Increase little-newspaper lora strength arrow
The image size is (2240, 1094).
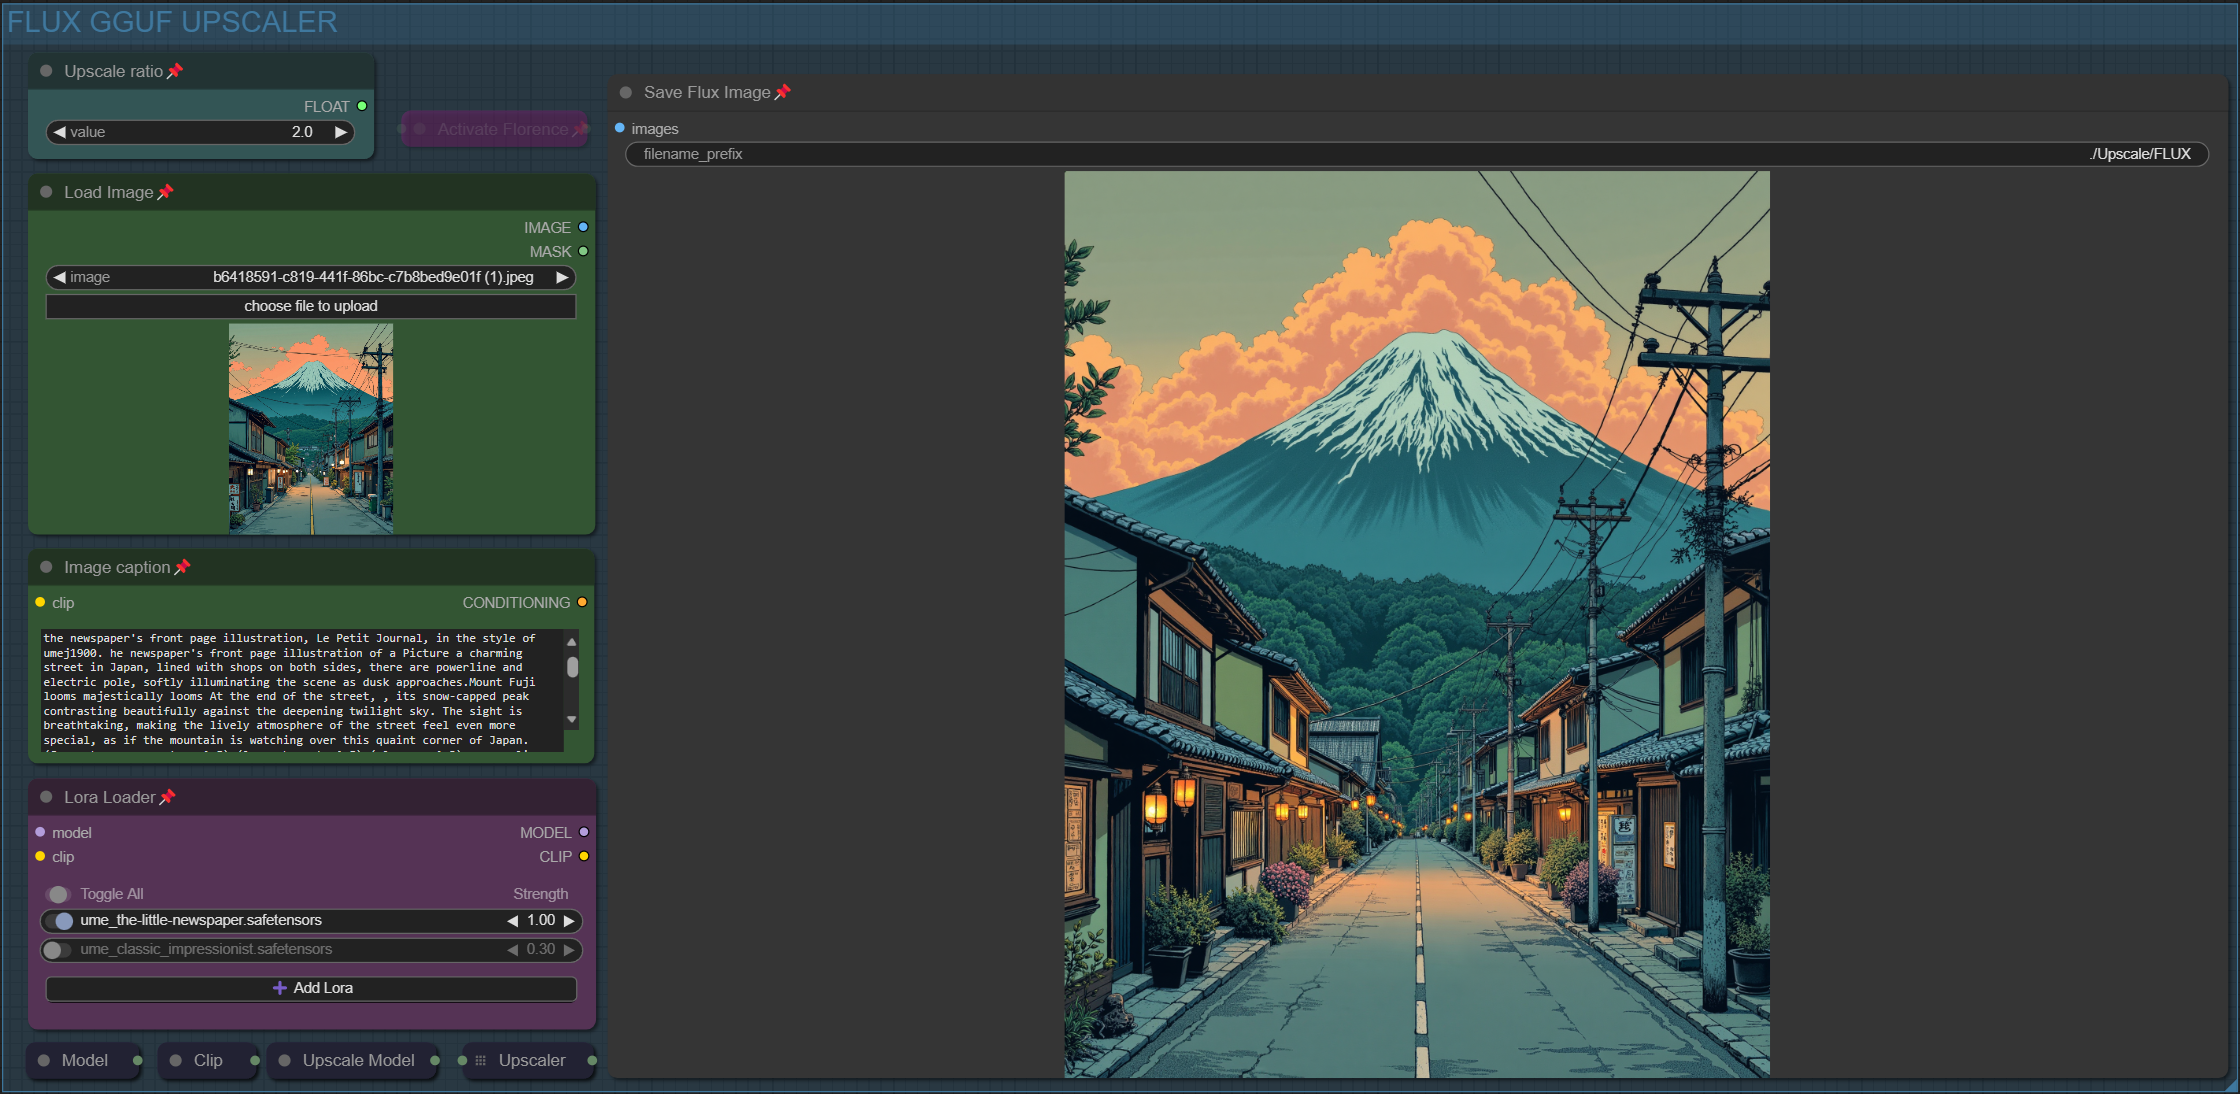(x=569, y=920)
